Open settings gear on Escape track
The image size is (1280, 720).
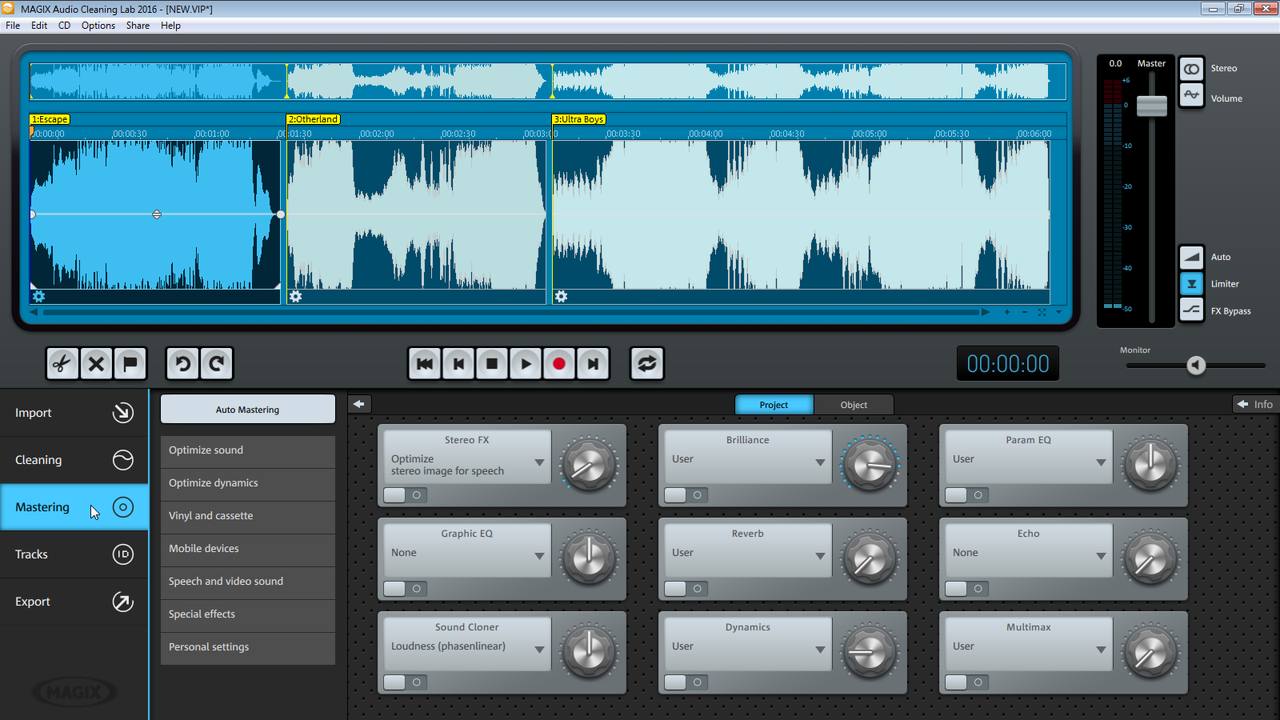39,297
